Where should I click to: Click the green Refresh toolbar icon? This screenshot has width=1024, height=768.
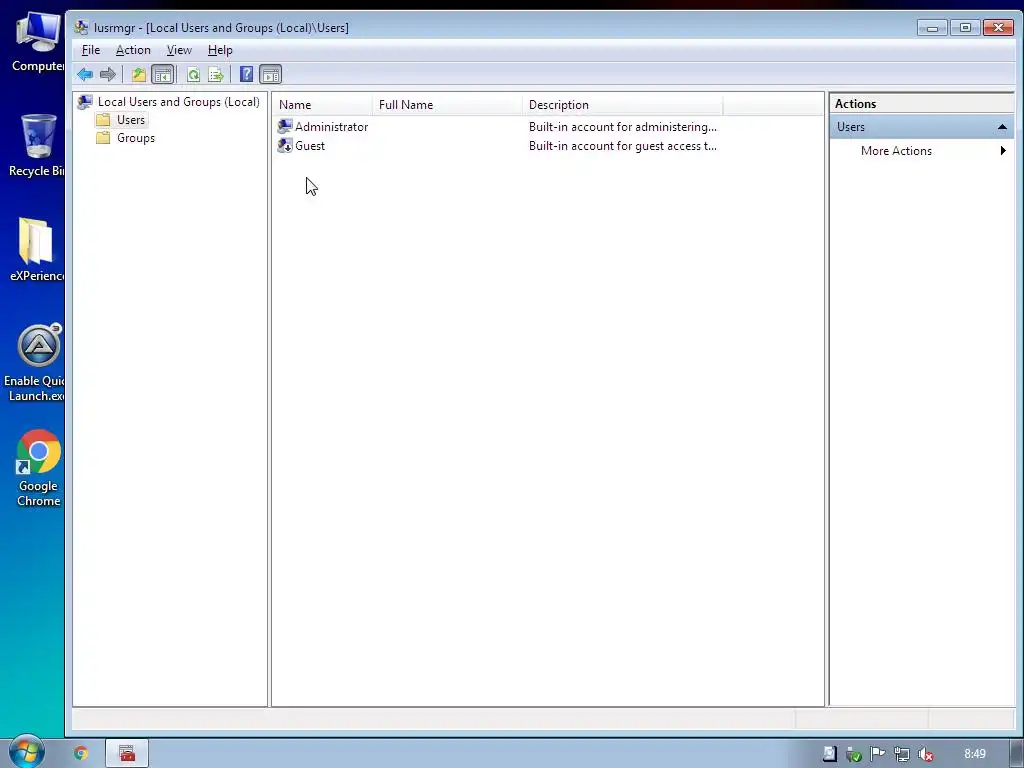(193, 74)
